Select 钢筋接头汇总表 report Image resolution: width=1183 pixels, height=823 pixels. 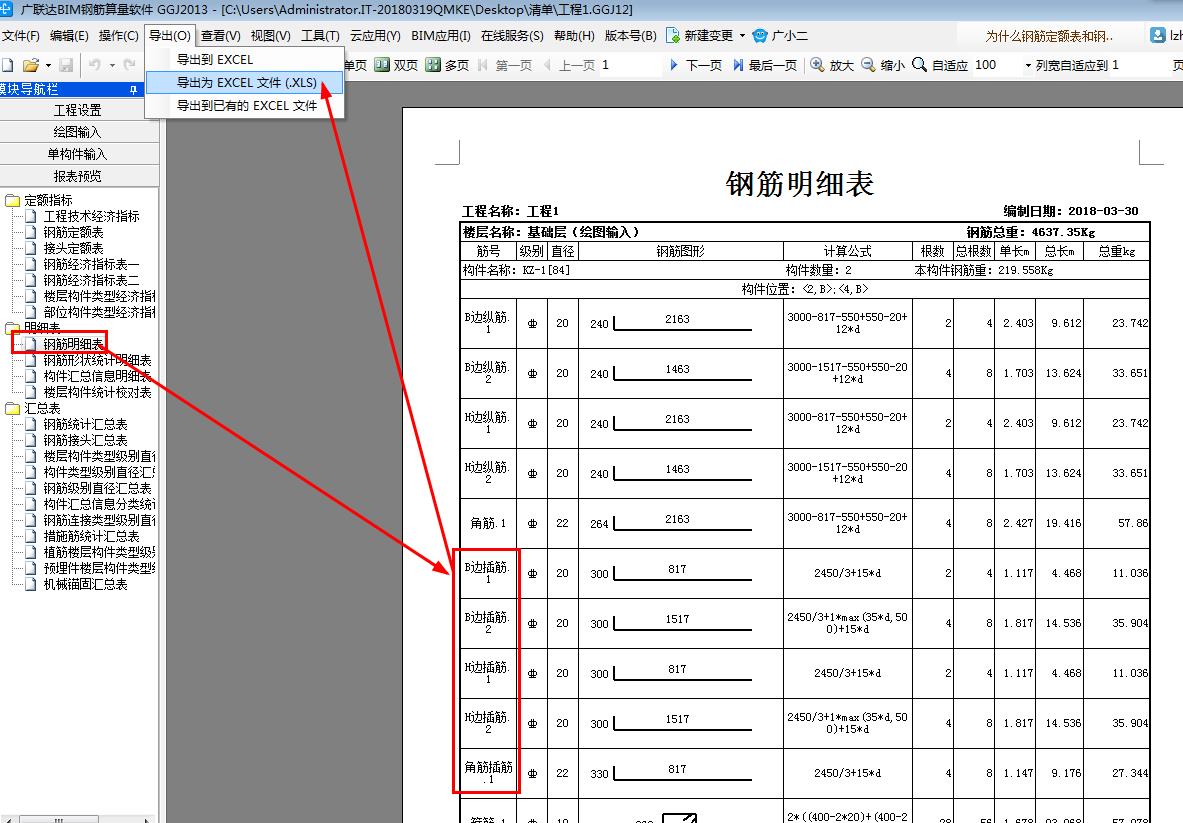tap(85, 441)
